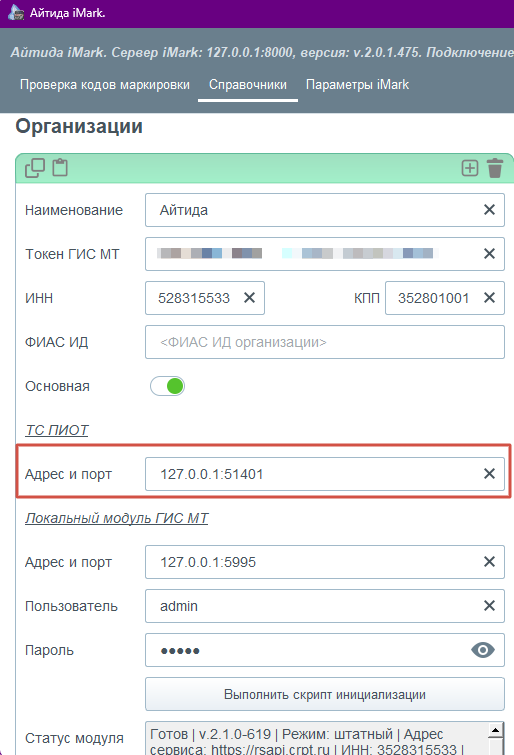
Task: Add a new organization with the plus icon
Action: (x=470, y=168)
